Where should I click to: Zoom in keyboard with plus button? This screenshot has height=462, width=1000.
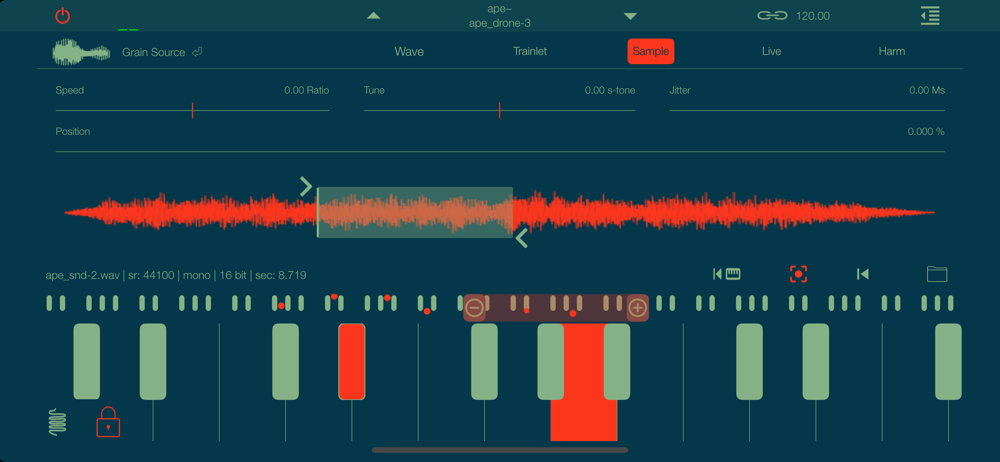[638, 308]
